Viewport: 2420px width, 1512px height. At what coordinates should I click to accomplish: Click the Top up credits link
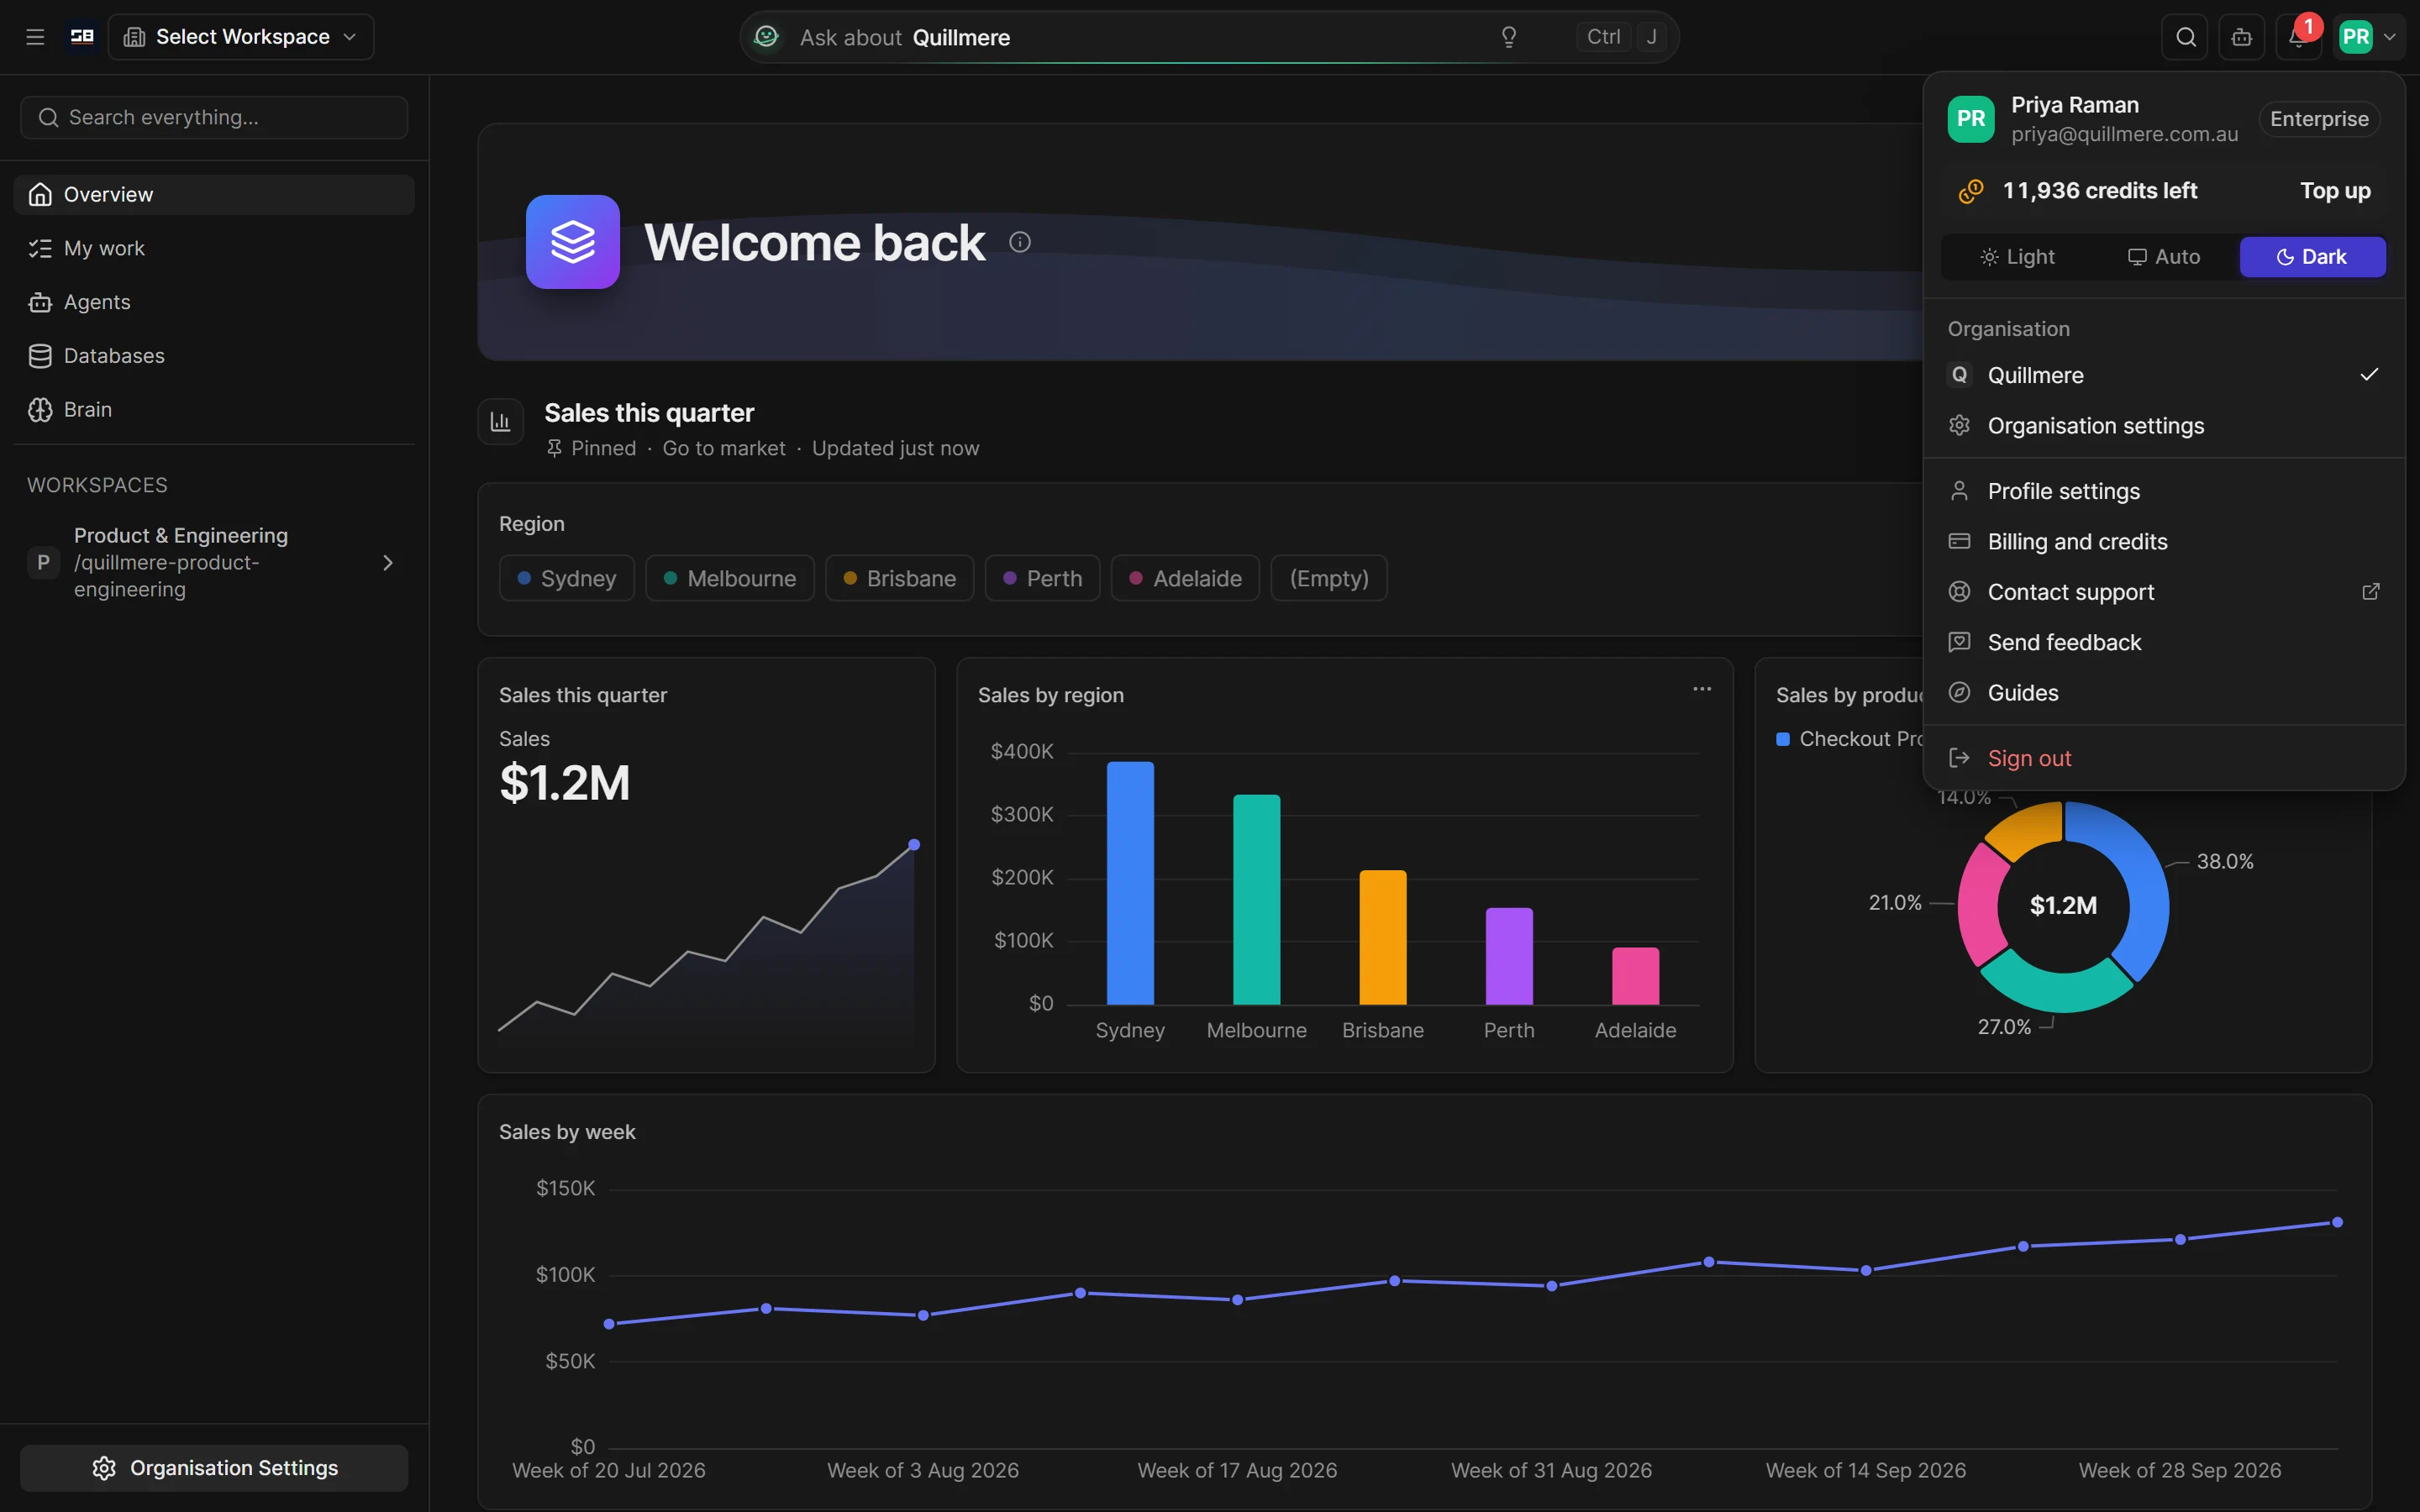2334,191
